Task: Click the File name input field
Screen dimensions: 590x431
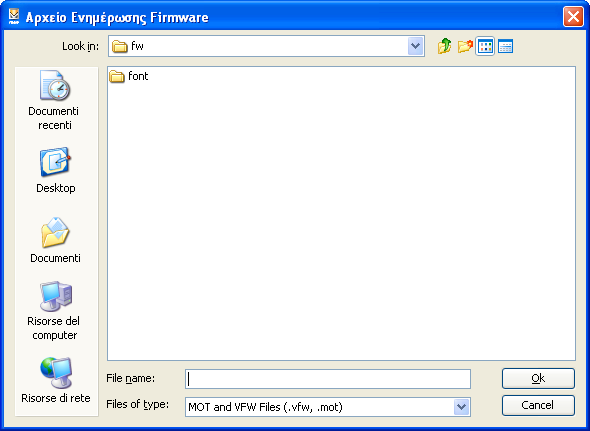Action: pyautogui.click(x=328, y=379)
